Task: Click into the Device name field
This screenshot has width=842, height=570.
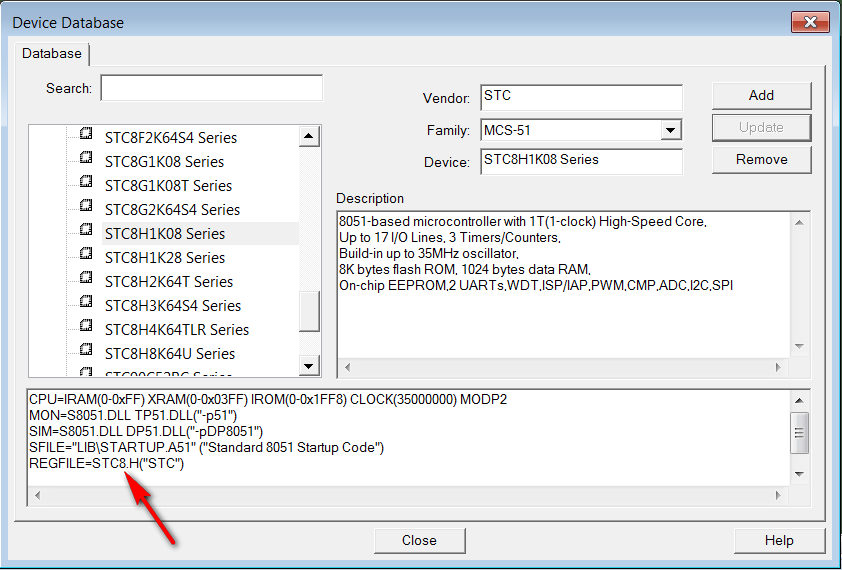Action: [582, 162]
